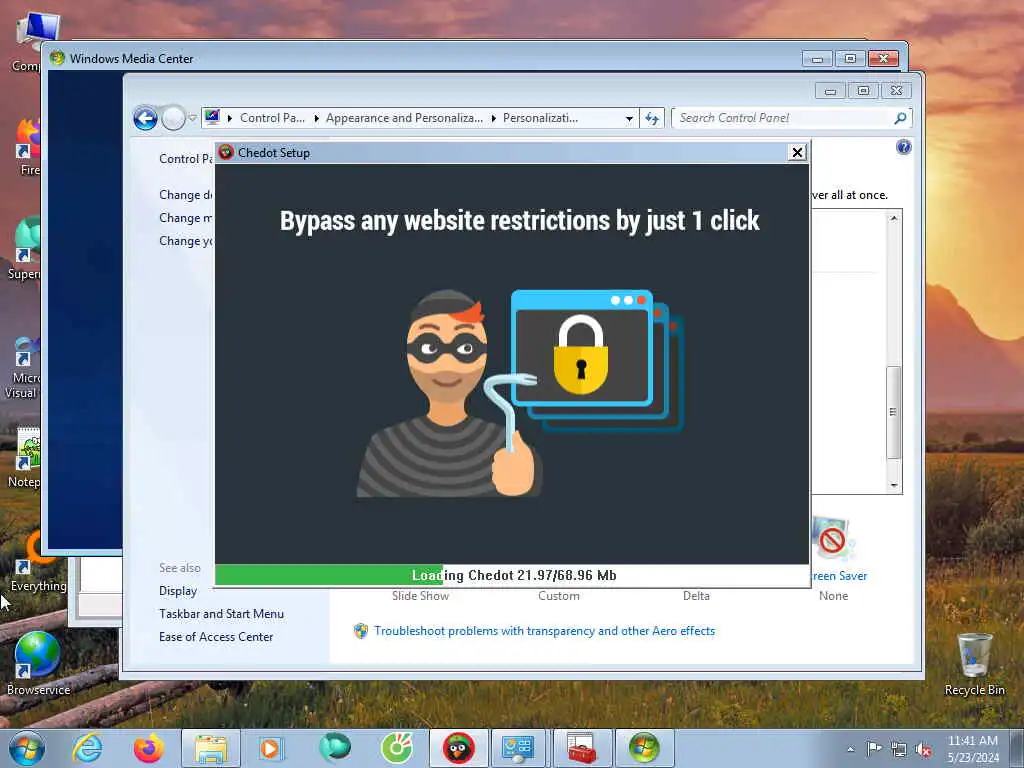Open the address bar history dropdown

click(629, 118)
